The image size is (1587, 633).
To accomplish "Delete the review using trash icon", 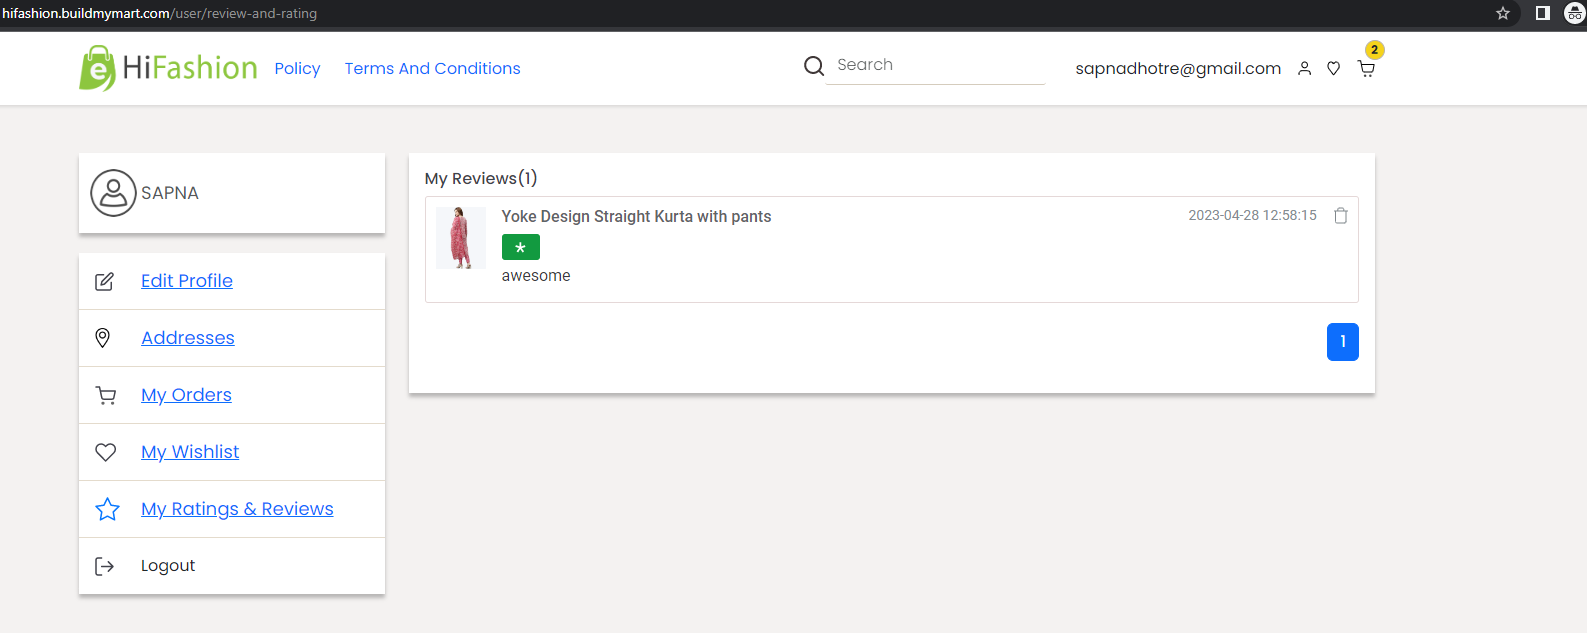I will (x=1341, y=216).
